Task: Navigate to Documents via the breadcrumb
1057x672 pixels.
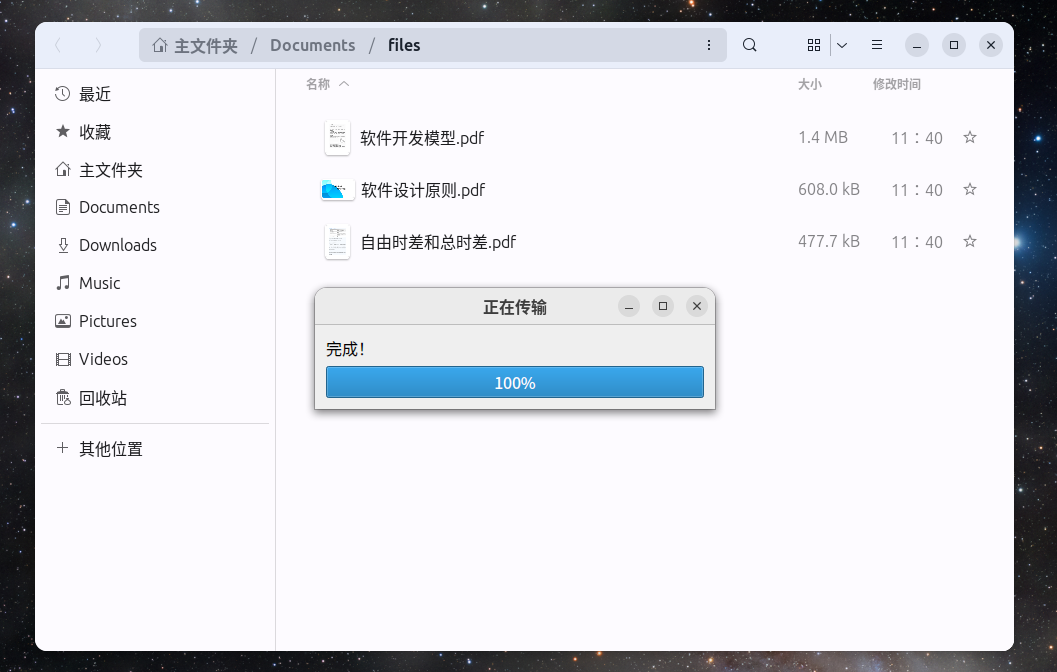Action: 312,45
